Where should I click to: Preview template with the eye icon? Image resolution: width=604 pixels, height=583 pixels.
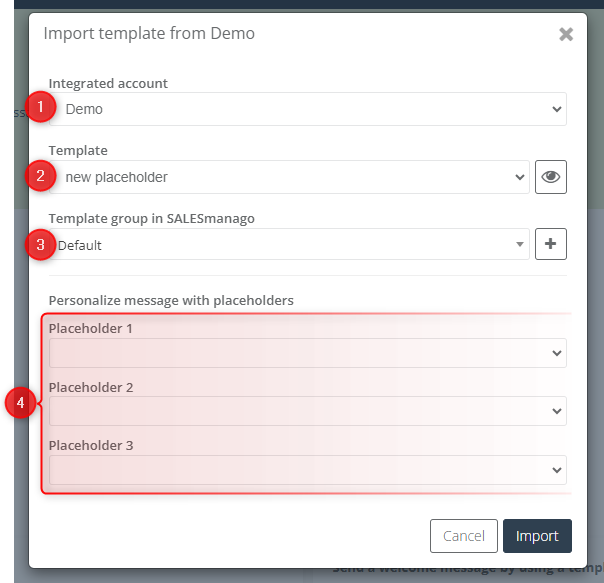[550, 177]
